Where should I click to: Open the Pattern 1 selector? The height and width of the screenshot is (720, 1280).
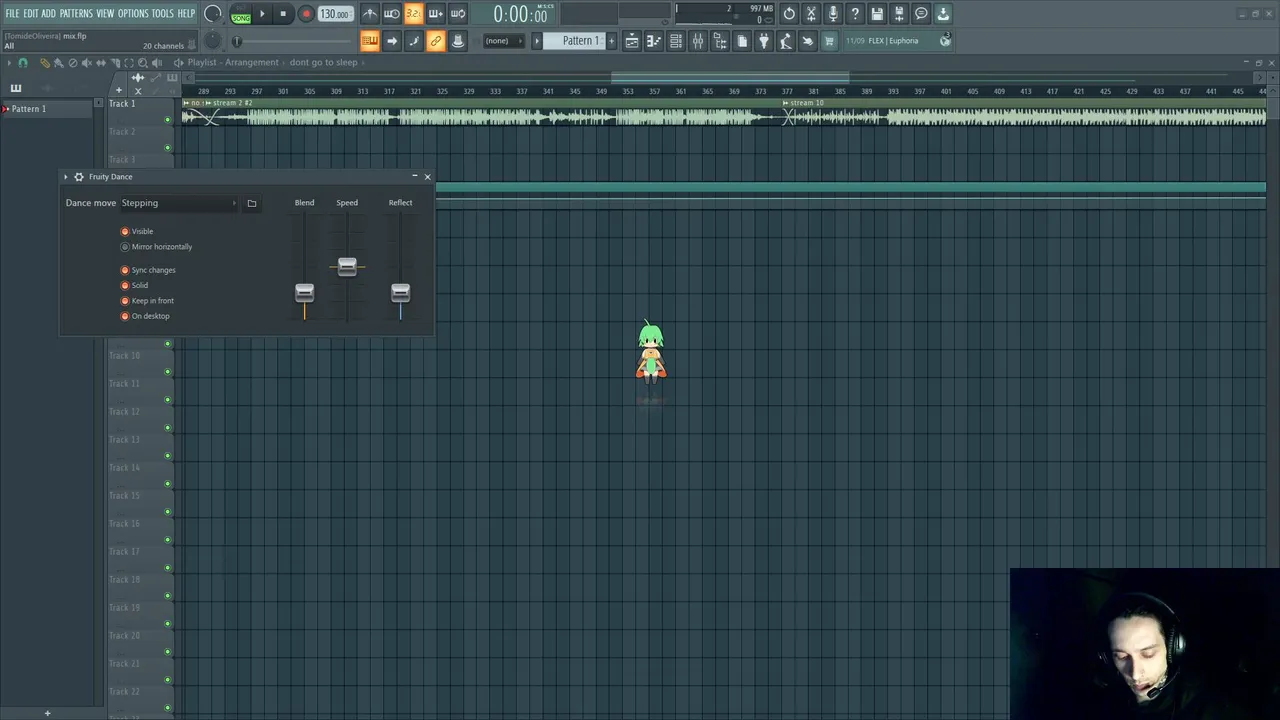574,41
